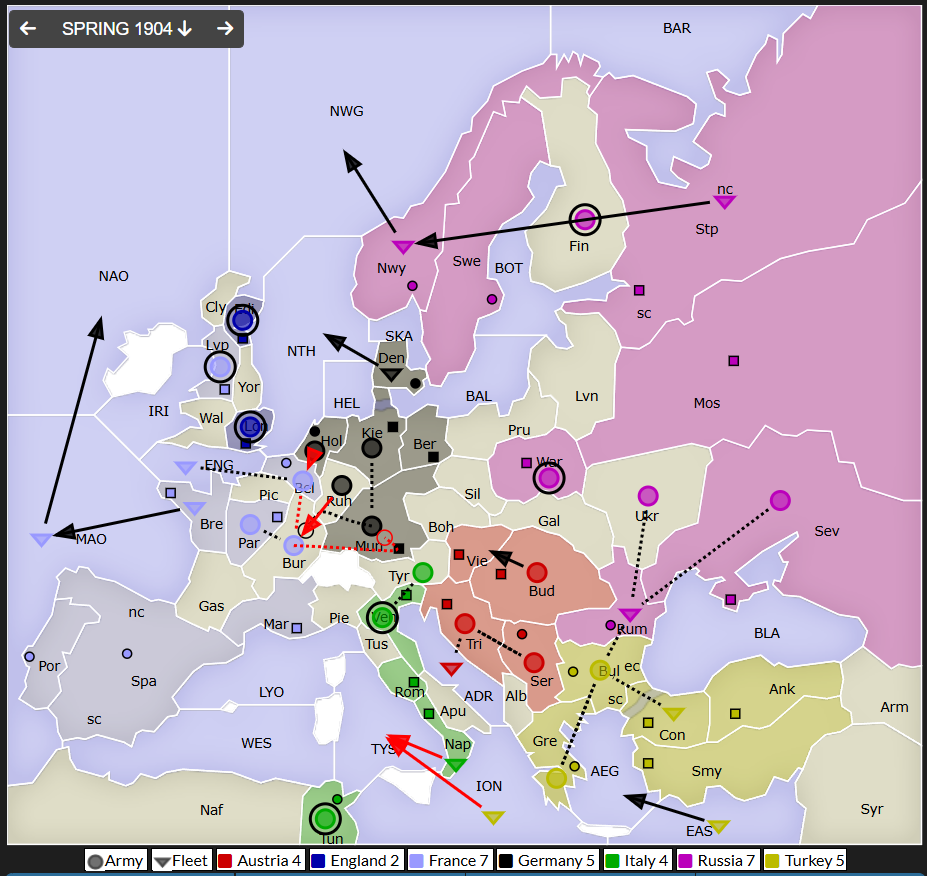927x876 pixels.
Task: Advance to the next turn with right arrow
Action: pyautogui.click(x=225, y=29)
